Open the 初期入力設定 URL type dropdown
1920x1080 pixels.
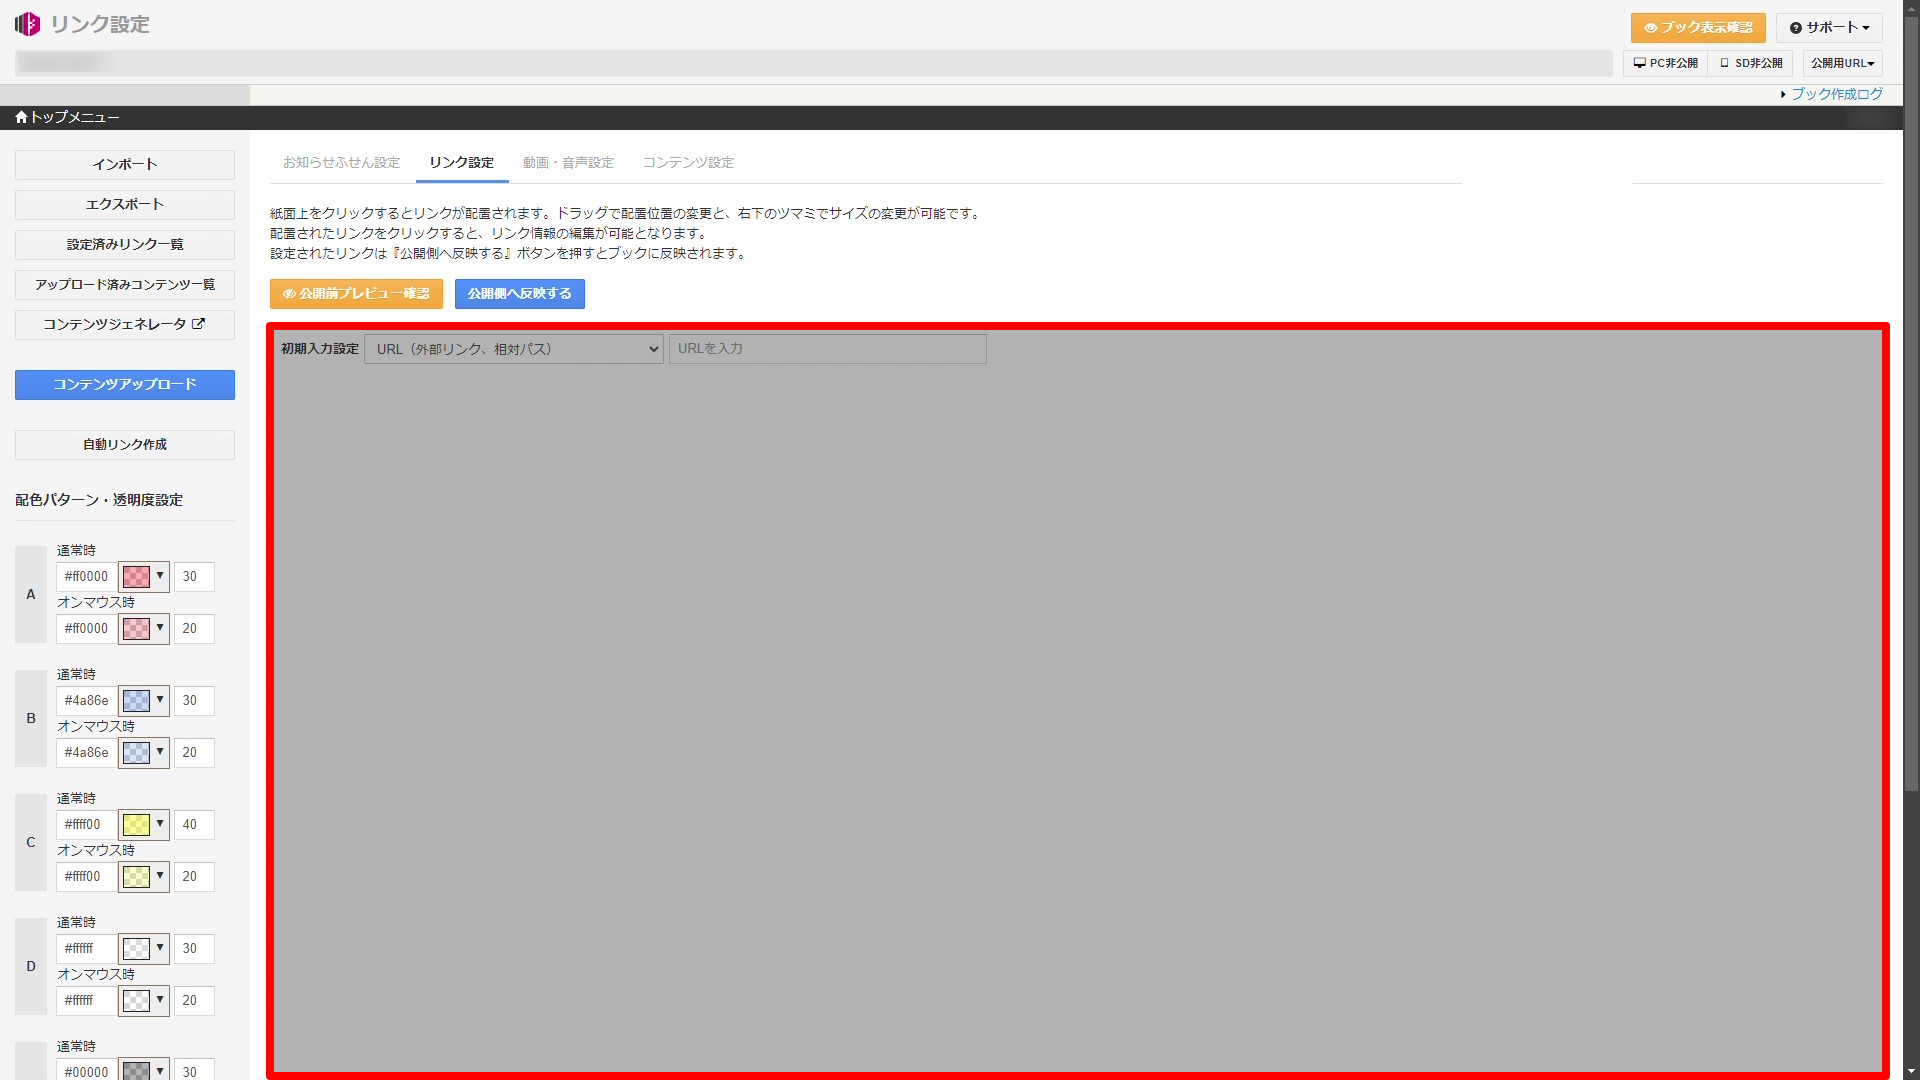pos(513,348)
